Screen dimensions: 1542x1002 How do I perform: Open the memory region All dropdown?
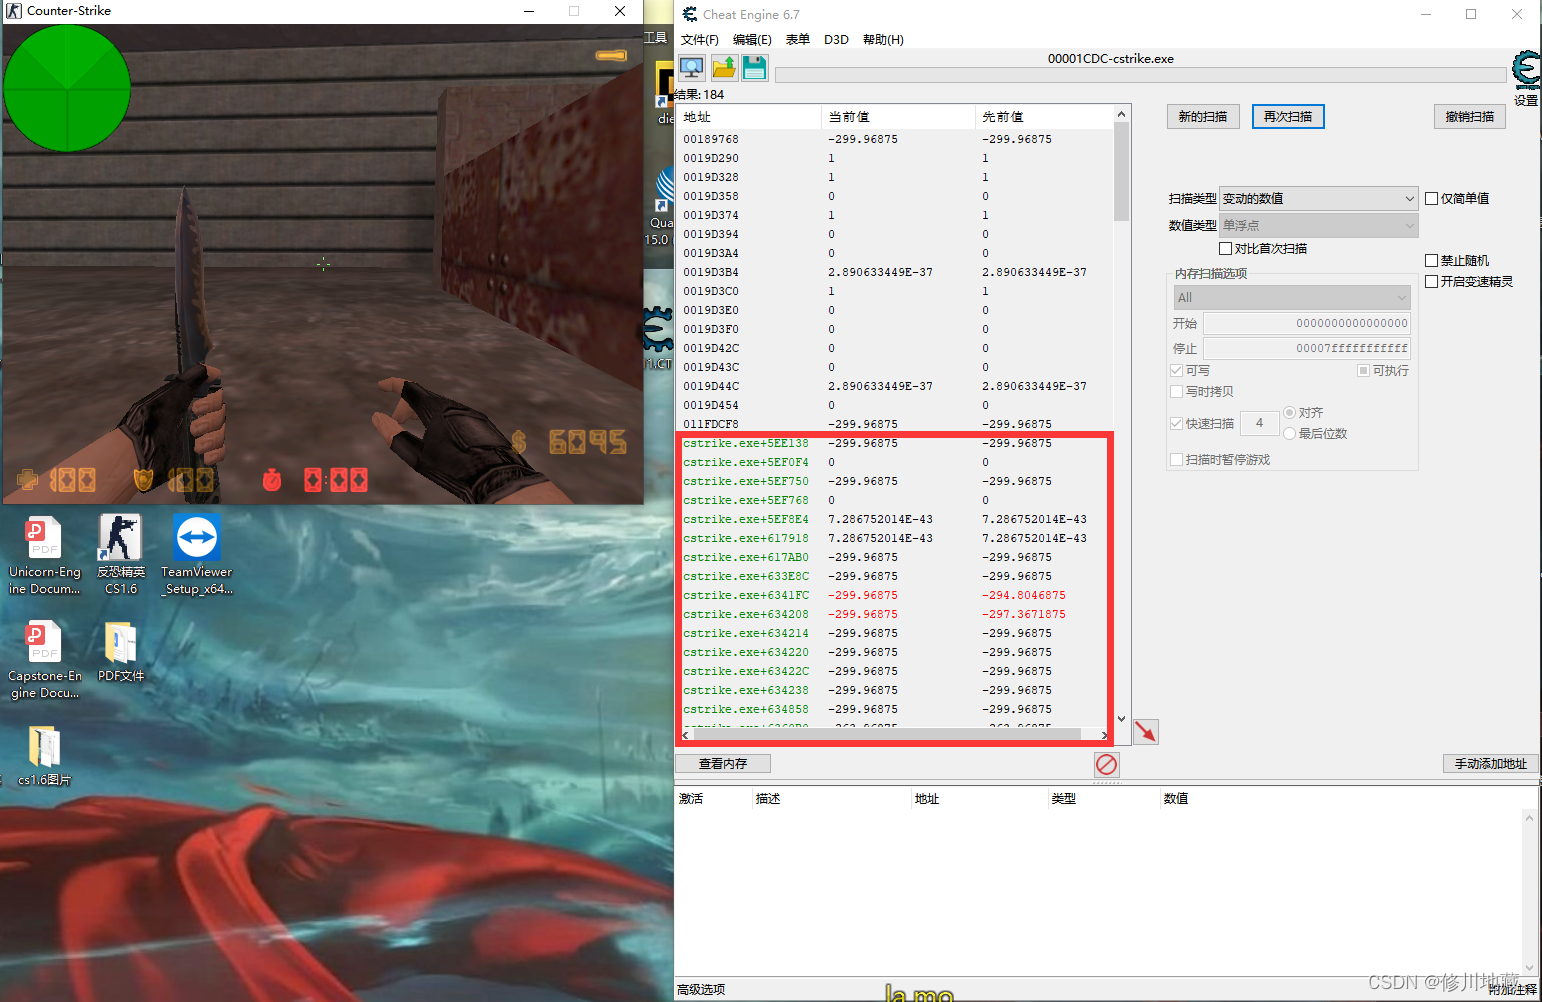point(1292,297)
